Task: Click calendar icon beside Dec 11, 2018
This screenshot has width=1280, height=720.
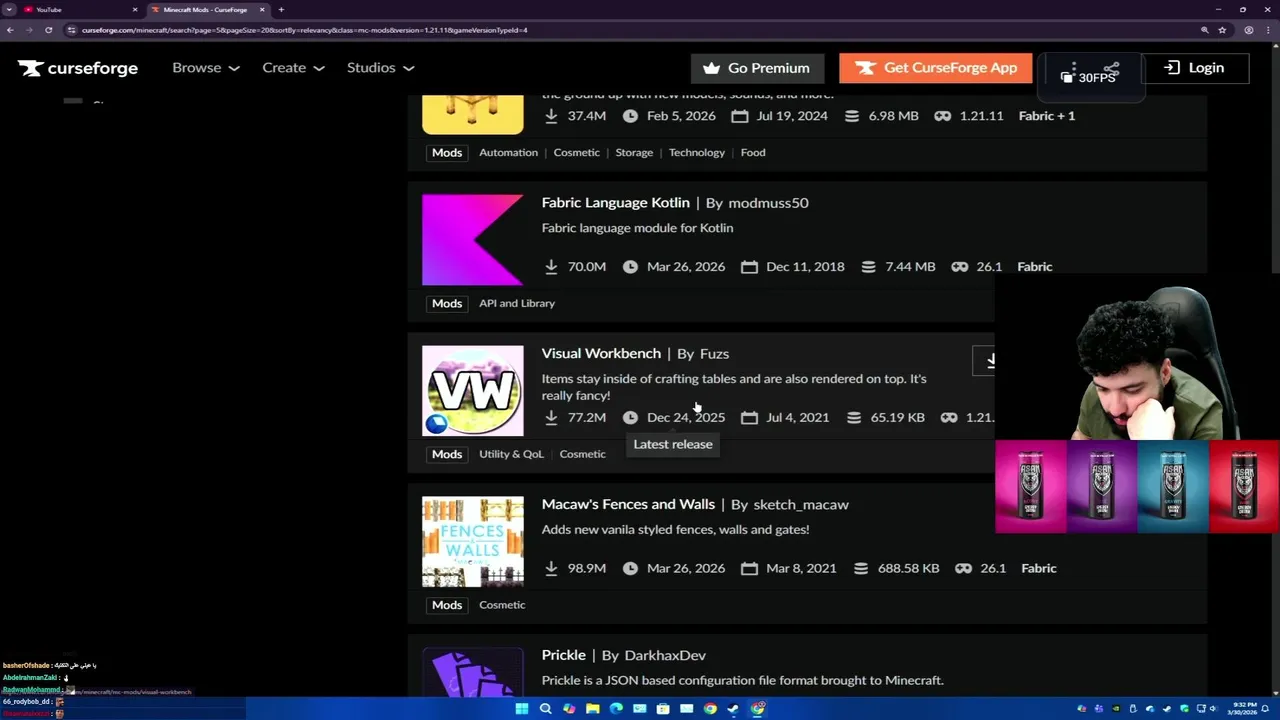Action: coord(749,267)
